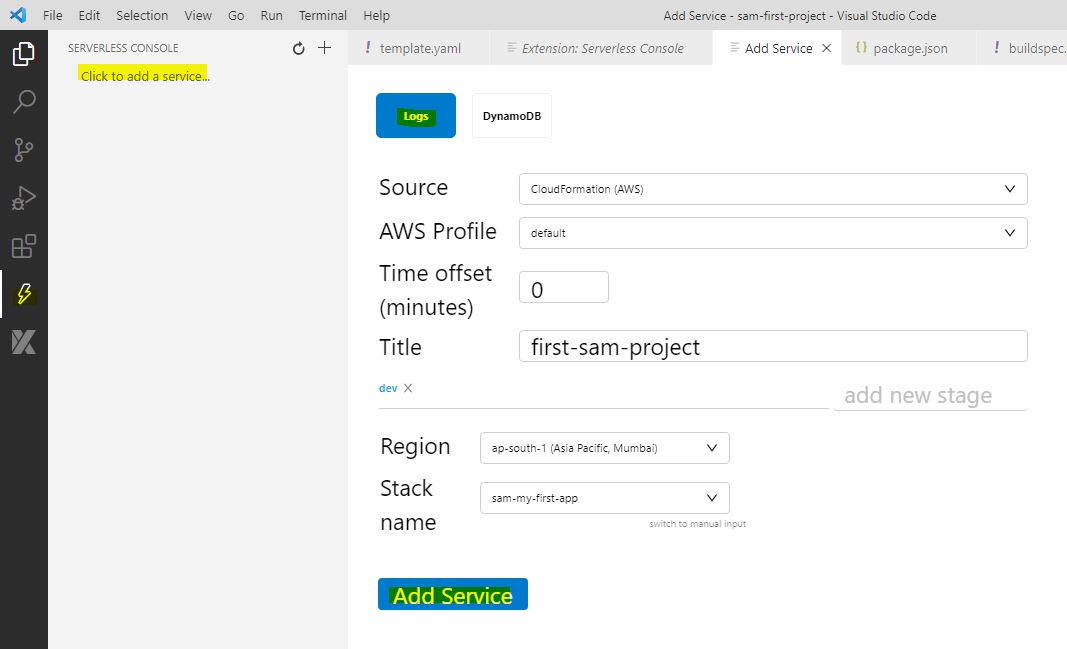Expand the Region dropdown
The height and width of the screenshot is (649, 1067).
604,448
